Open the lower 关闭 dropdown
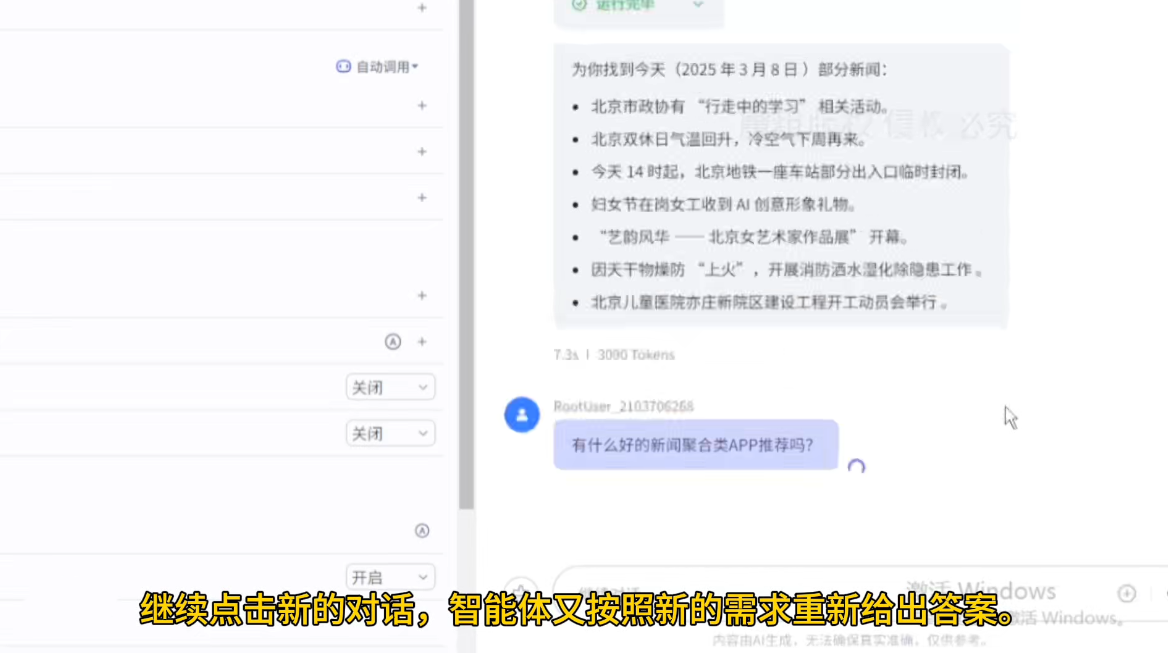This screenshot has height=653, width=1168. (390, 434)
